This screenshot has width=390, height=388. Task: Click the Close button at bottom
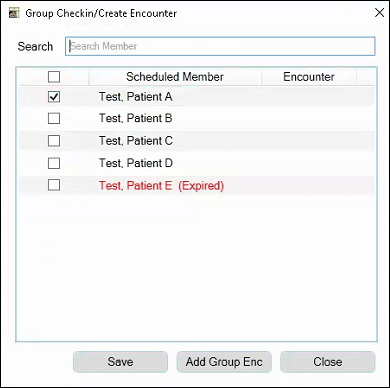pyautogui.click(x=328, y=362)
